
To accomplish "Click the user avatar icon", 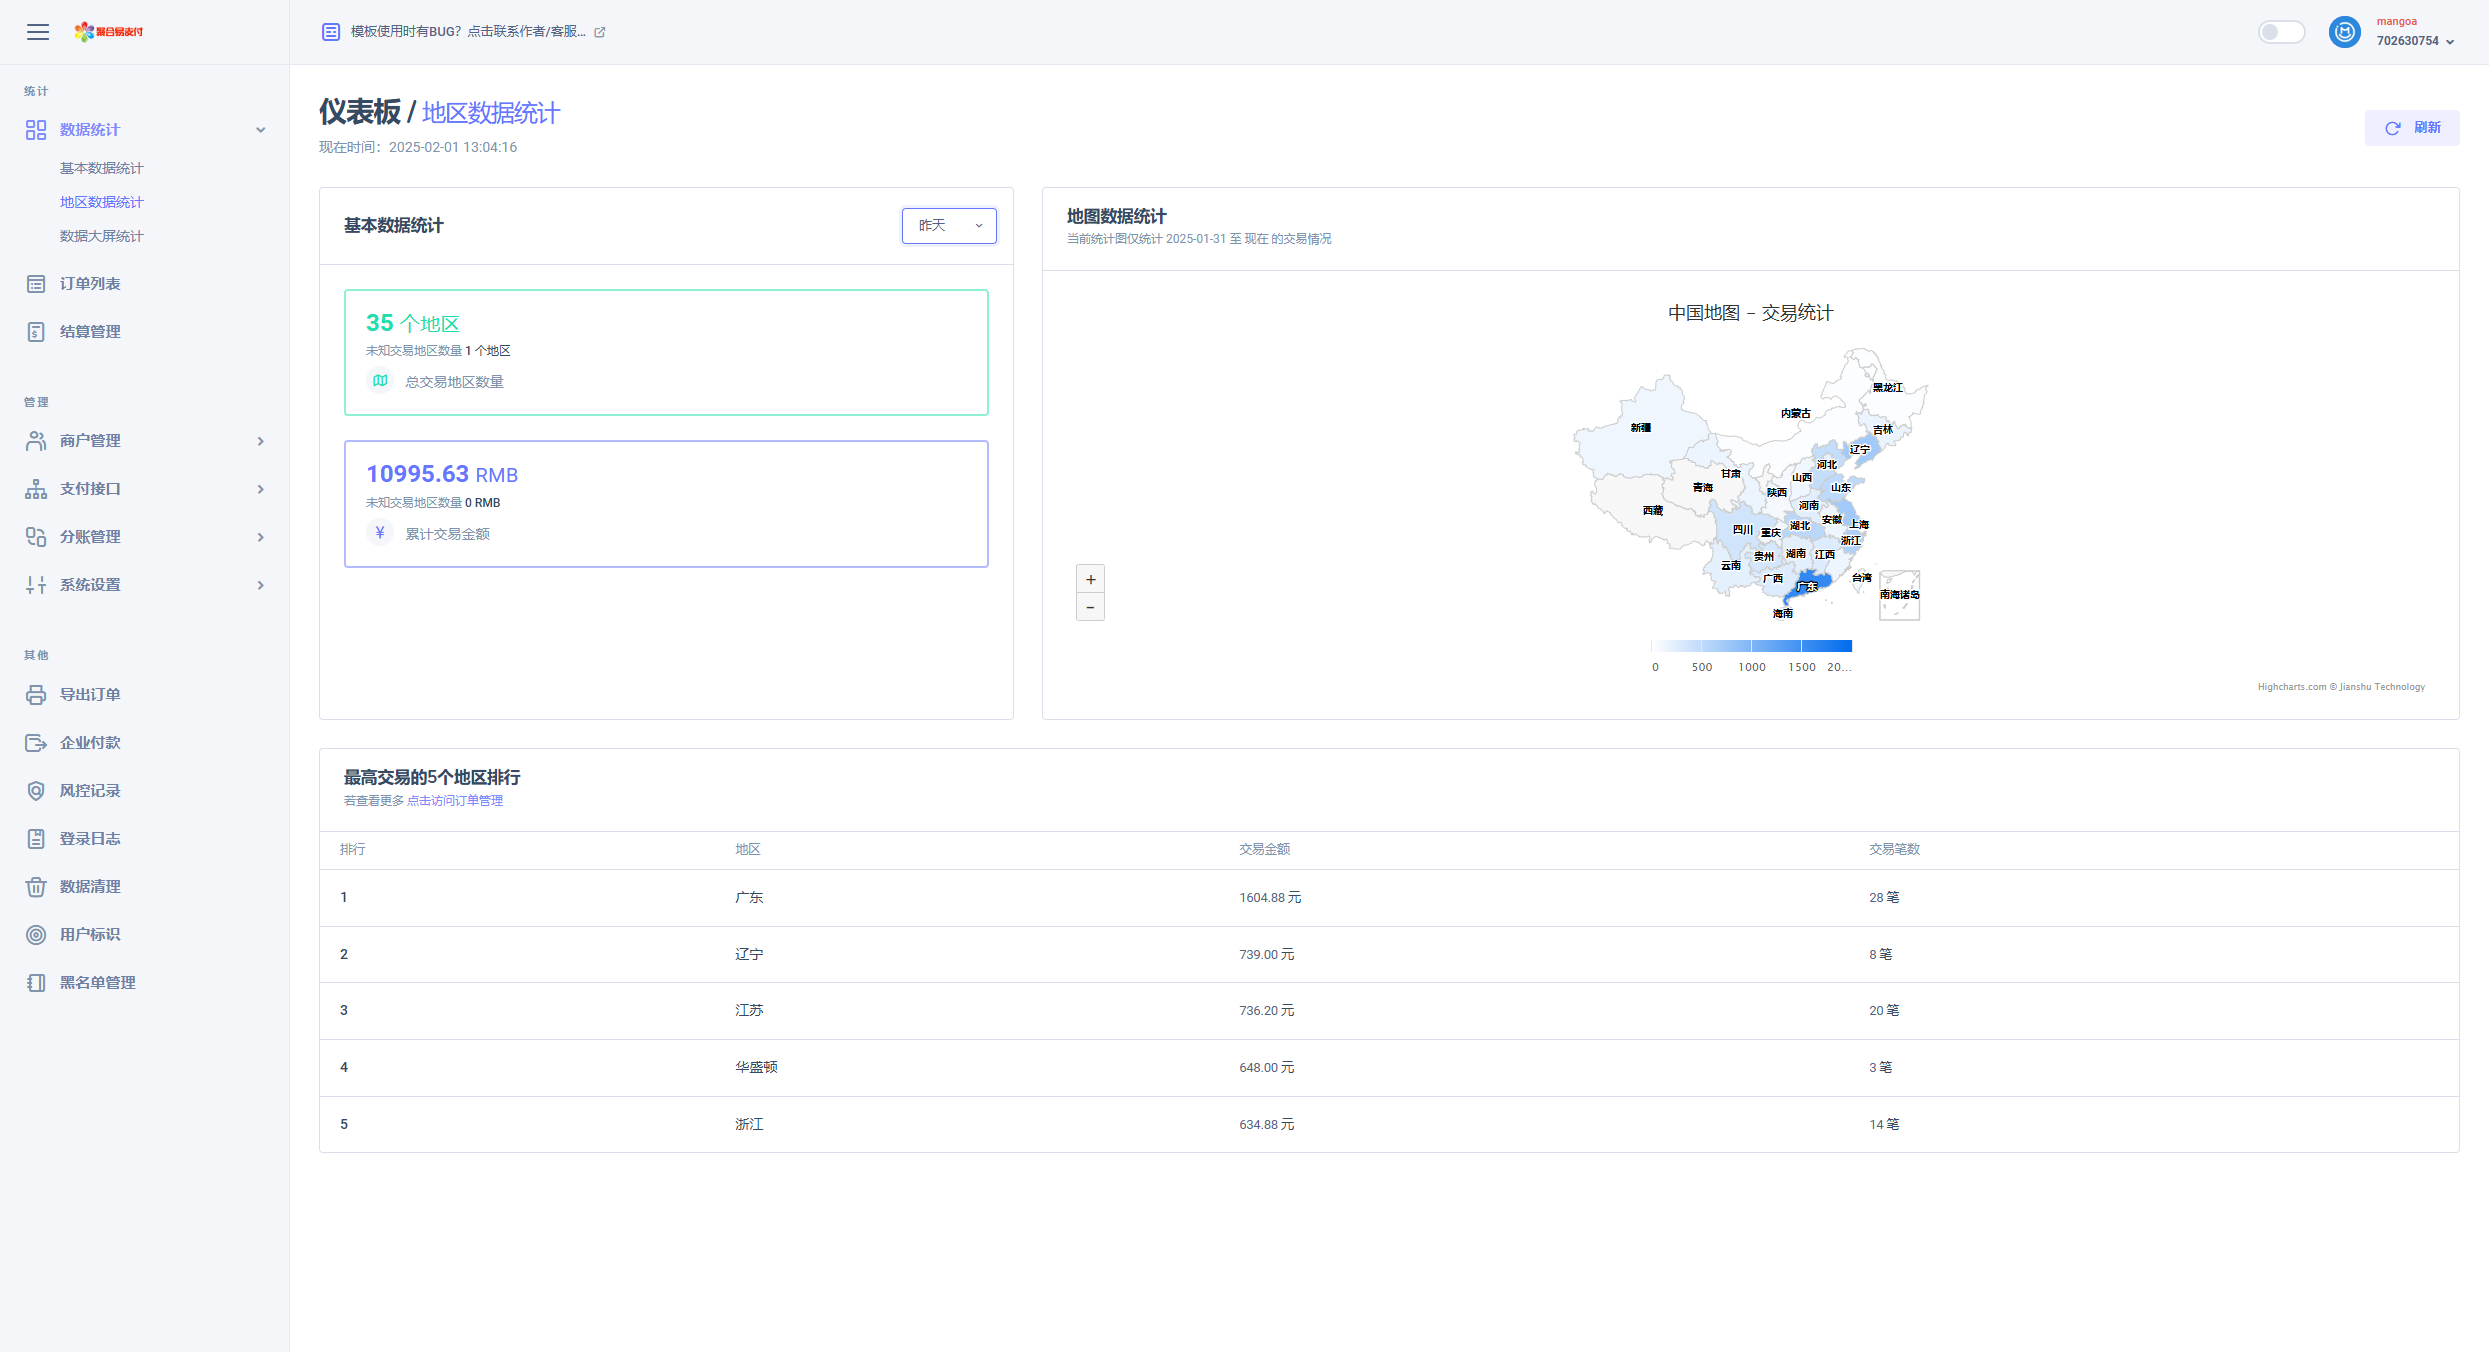I will (x=2344, y=32).
